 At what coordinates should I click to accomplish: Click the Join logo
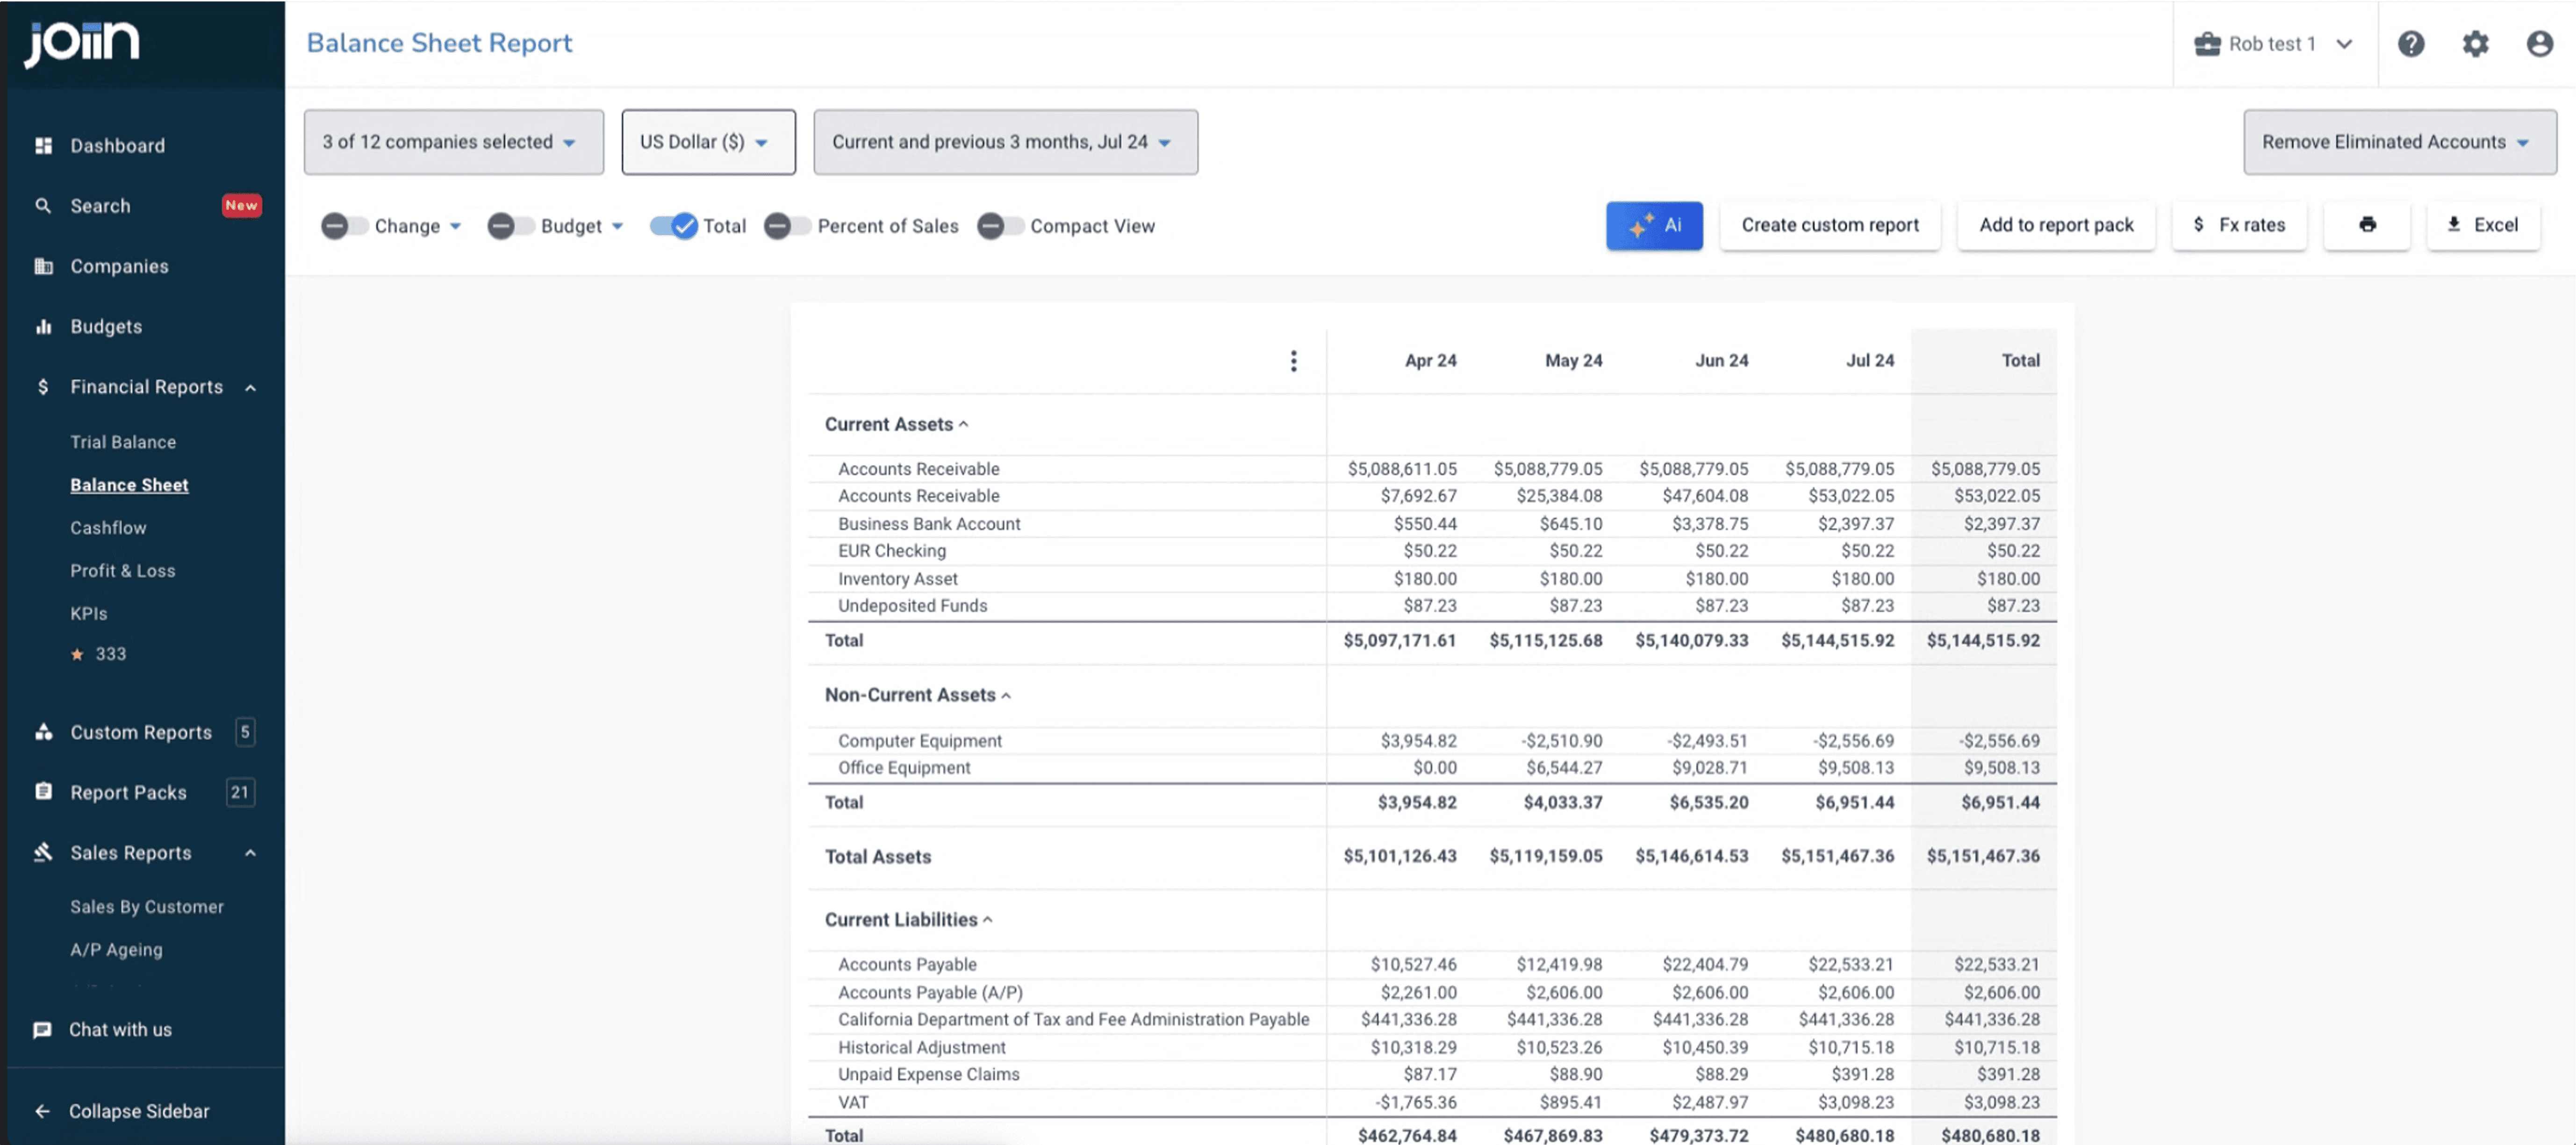coord(82,43)
